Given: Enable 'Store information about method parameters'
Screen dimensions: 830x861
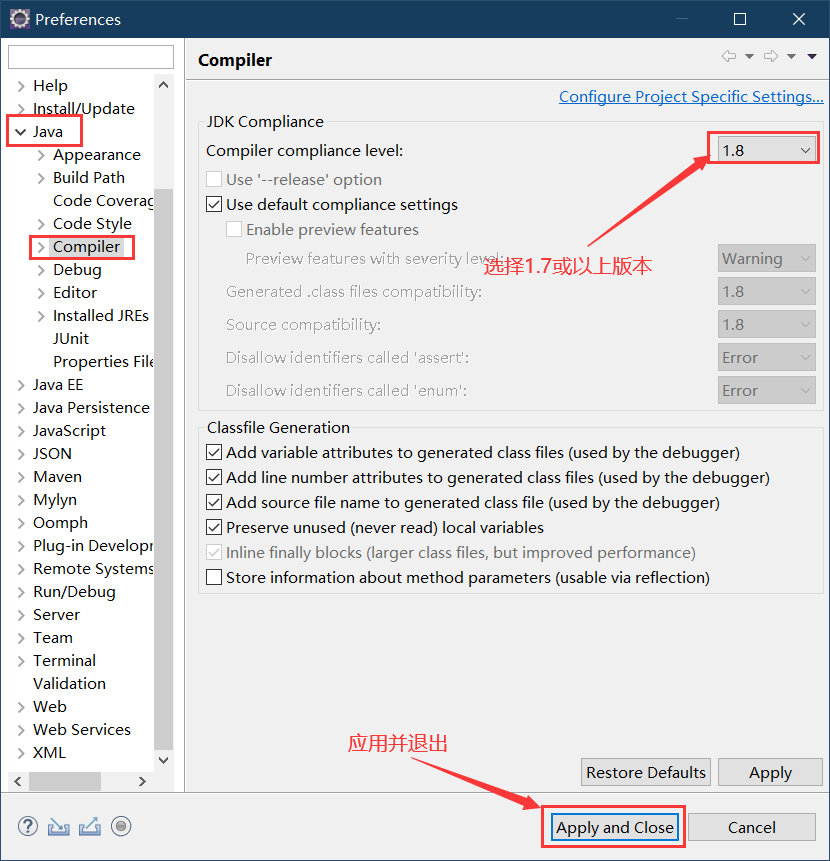Looking at the screenshot, I should 214,577.
